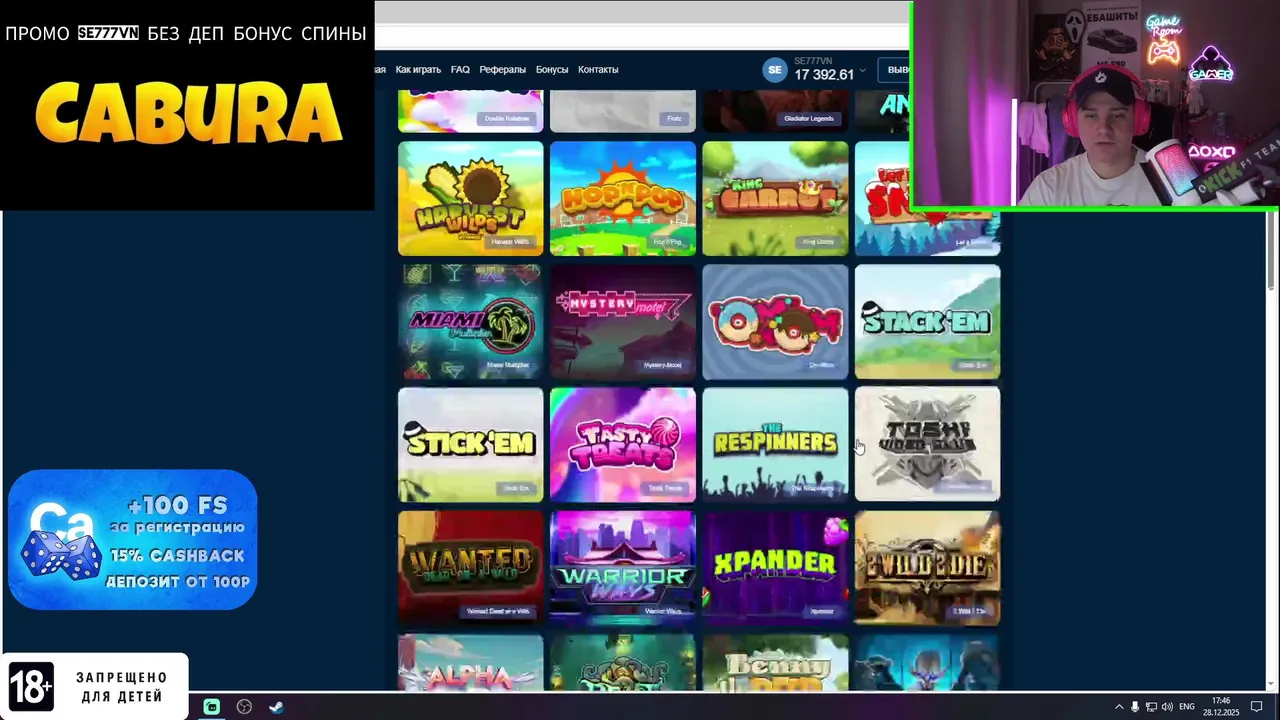
Task: Open the Toshi Video Club game
Action: 927,445
